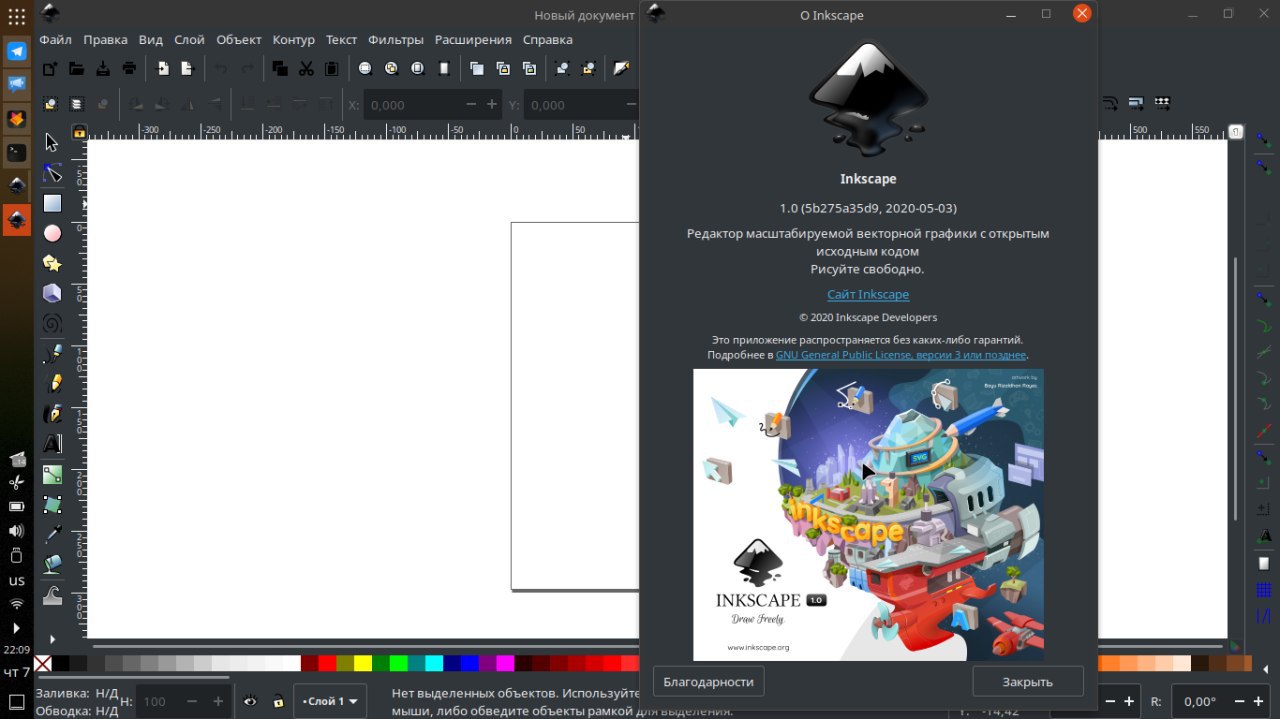Click the no-color X swatch
Viewport: 1280px width, 719px height.
pyautogui.click(x=43, y=663)
